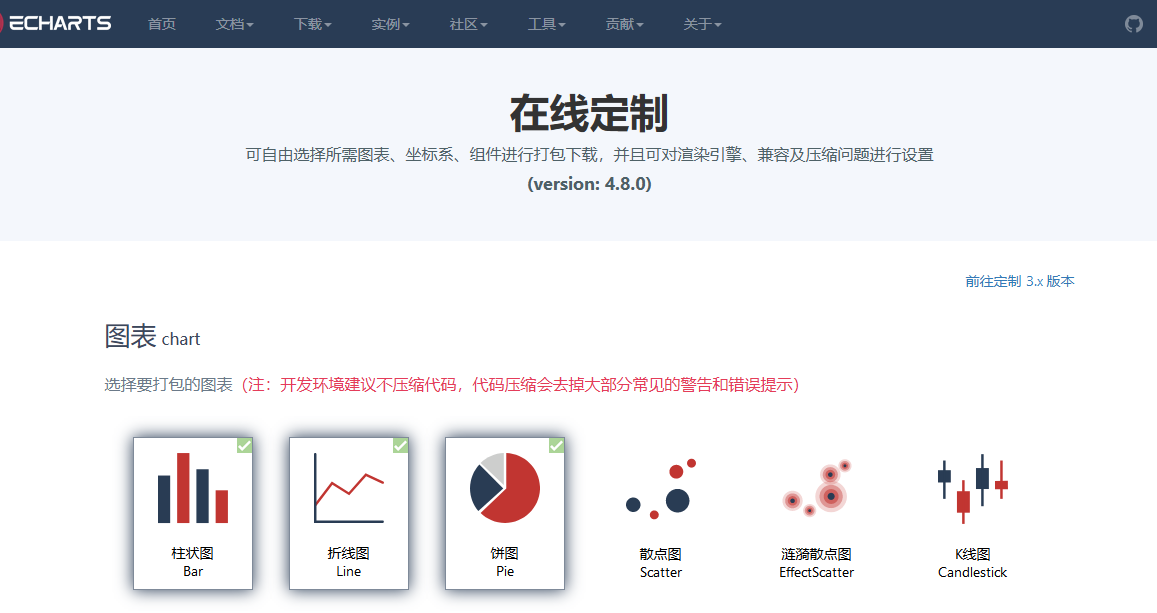1157x613 pixels.
Task: Uncheck the green checkmark on Bar
Action: 244,445
